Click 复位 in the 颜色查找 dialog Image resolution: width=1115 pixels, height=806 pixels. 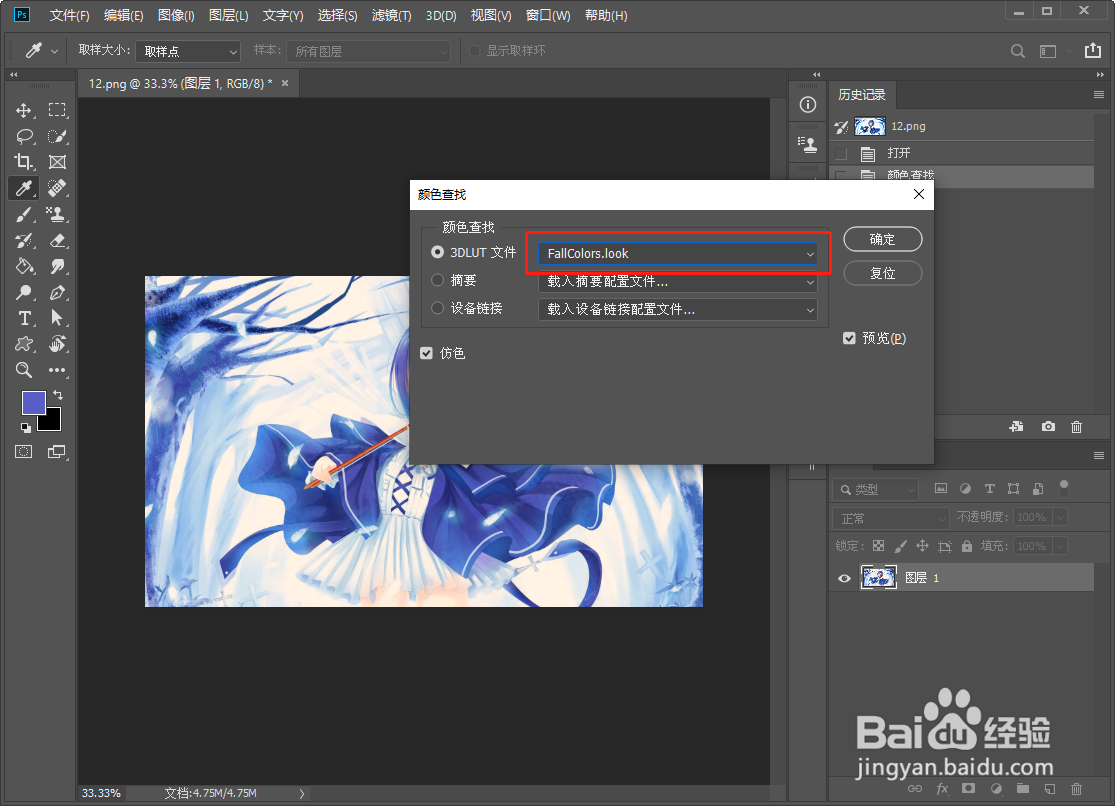[x=882, y=273]
